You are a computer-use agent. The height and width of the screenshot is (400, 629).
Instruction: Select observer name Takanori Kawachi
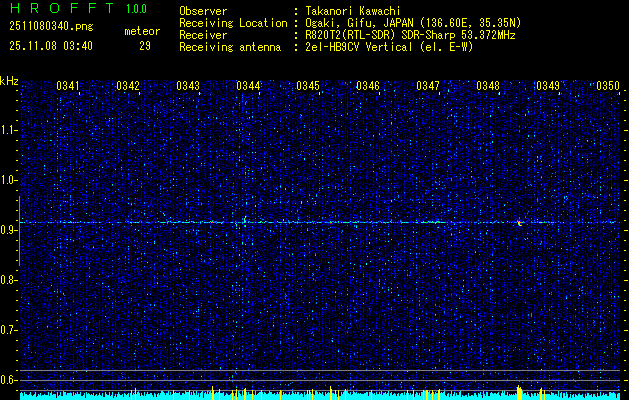(x=353, y=11)
